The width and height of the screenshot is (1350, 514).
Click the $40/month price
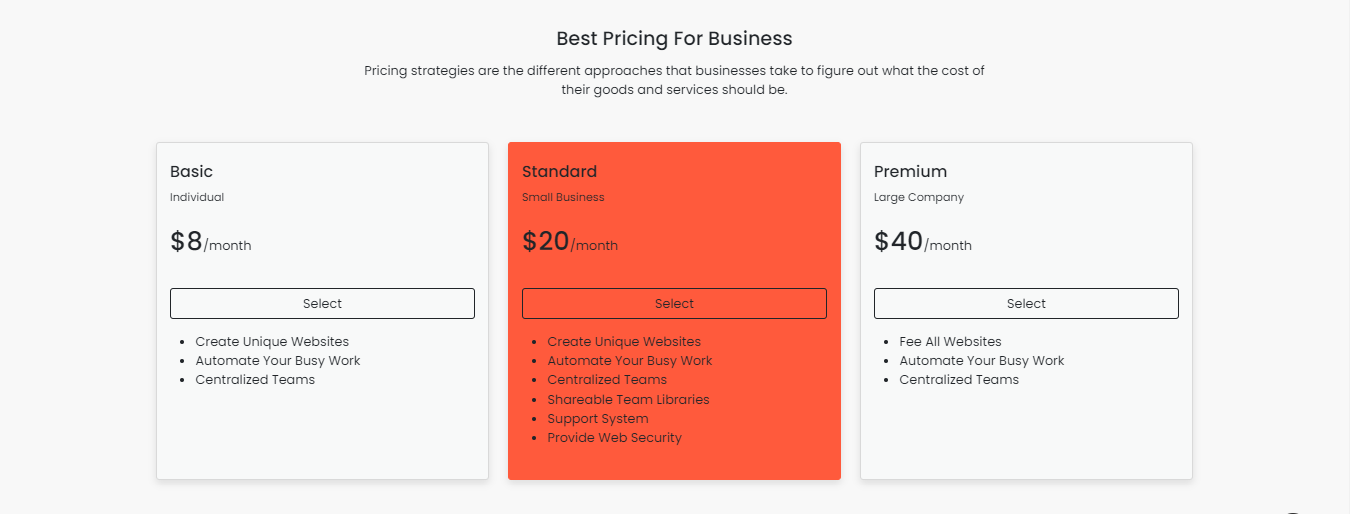point(923,243)
